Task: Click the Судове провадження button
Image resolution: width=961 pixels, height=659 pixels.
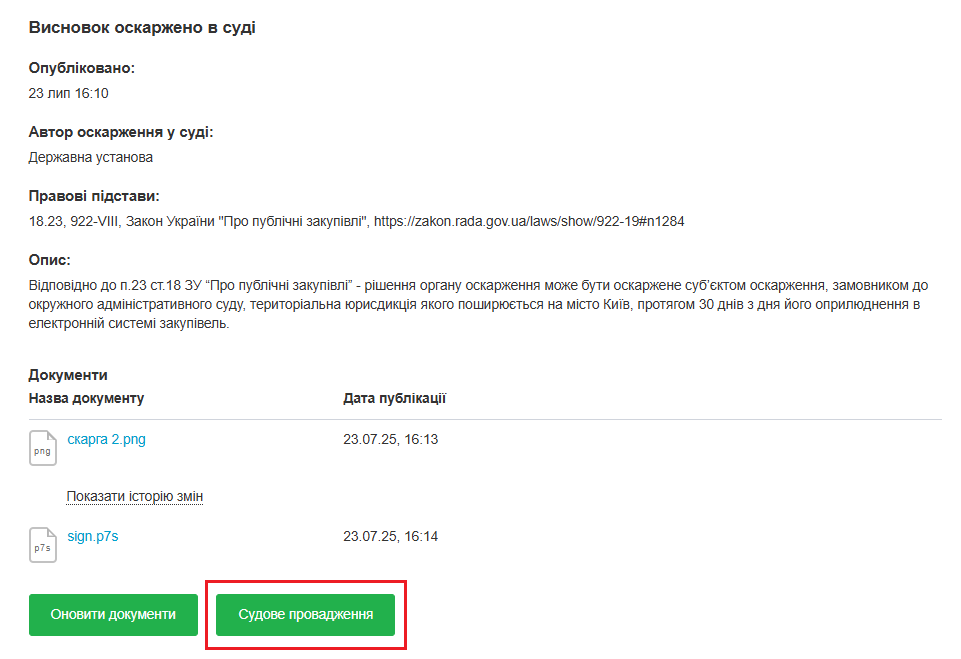Action: (x=306, y=614)
